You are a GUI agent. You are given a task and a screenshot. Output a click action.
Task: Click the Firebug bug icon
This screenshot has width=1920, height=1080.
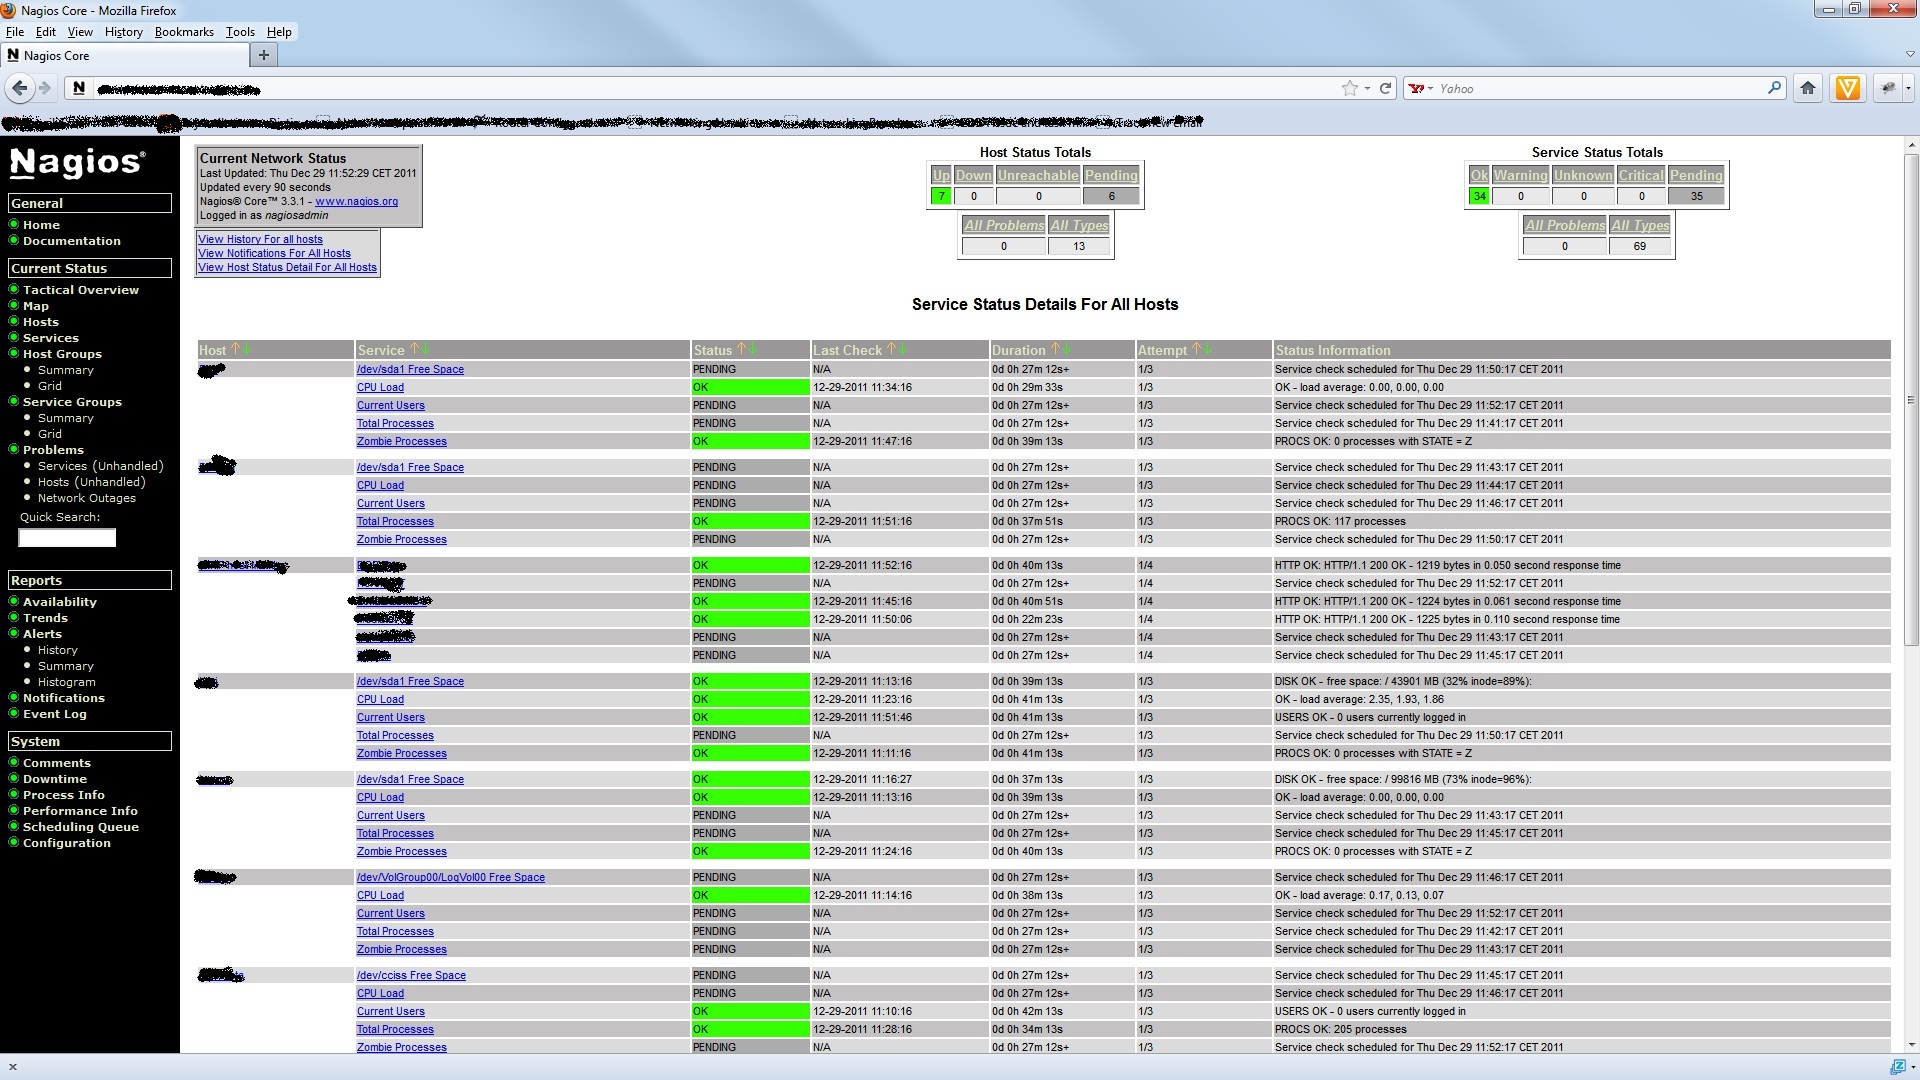(1887, 88)
